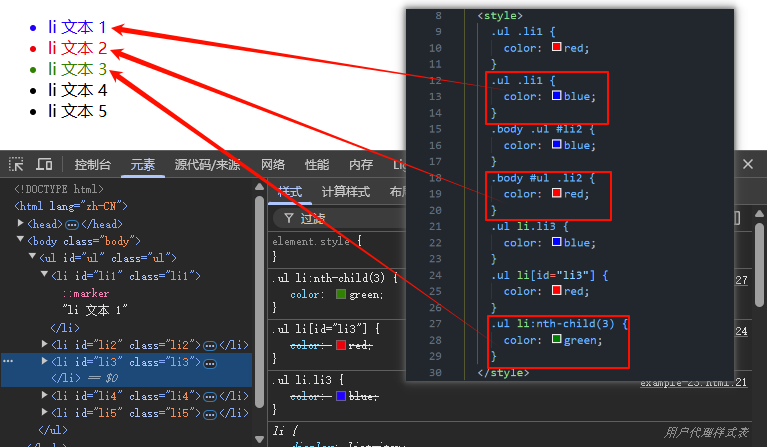The width and height of the screenshot is (767, 447).
Task: Expand the head element node
Action: 21,224
